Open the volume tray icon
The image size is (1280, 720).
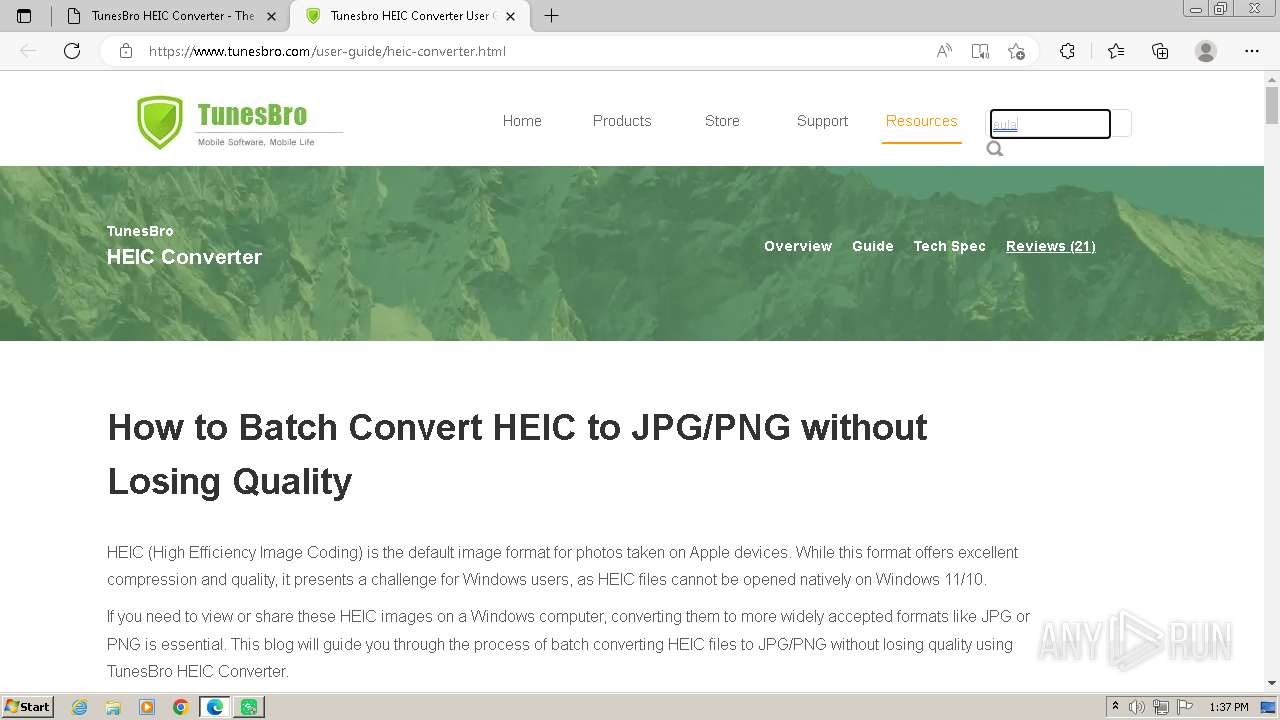pos(1137,707)
